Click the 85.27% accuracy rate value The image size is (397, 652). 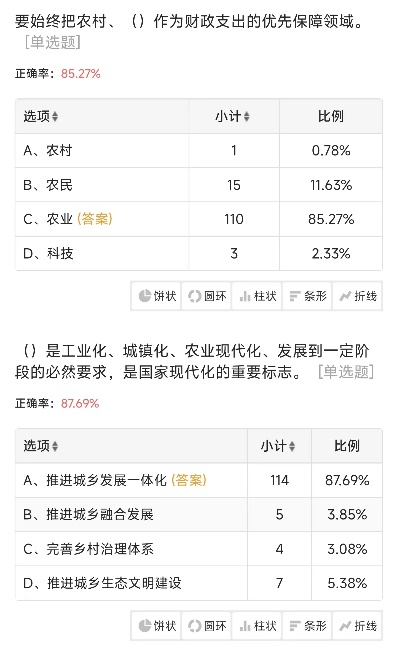pyautogui.click(x=81, y=74)
